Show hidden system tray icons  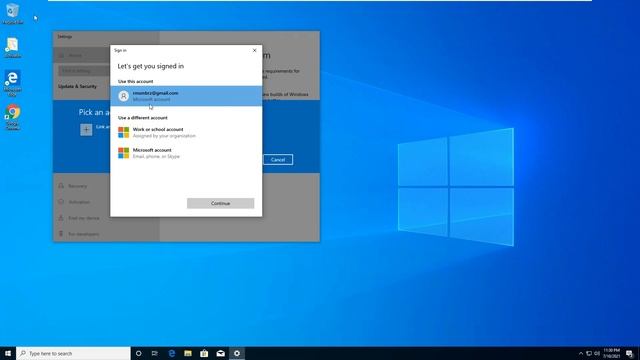tap(581, 353)
